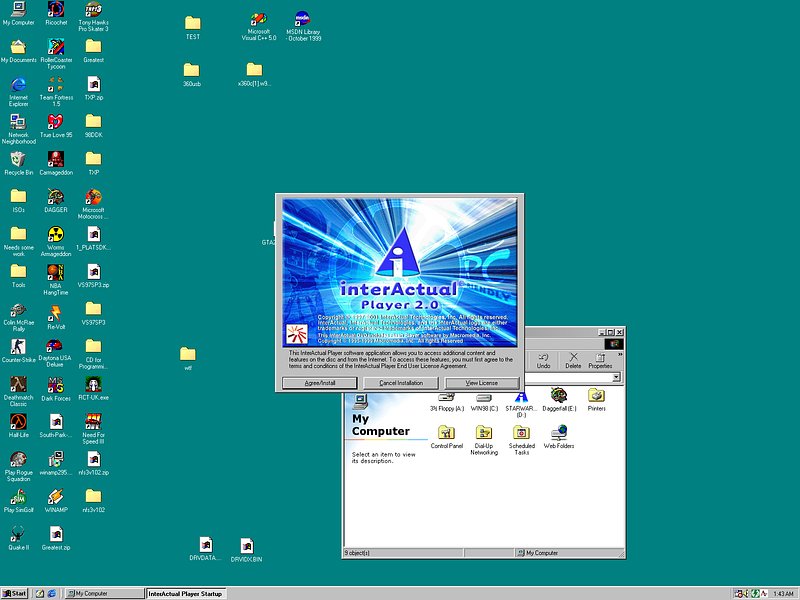Select the Web Folders icon
The image size is (800, 600).
[559, 432]
